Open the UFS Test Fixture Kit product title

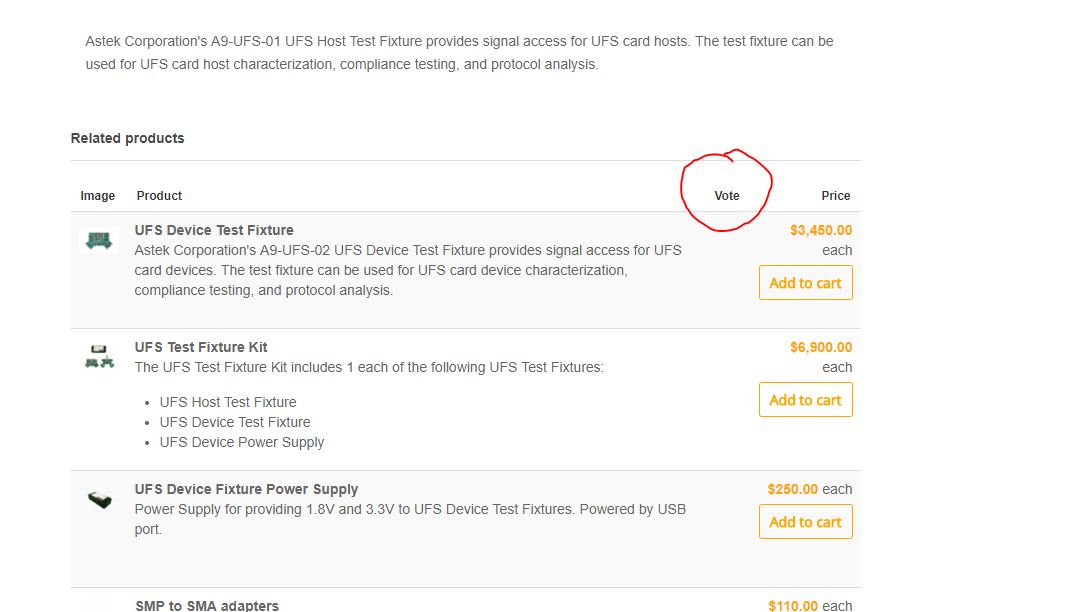[x=201, y=347]
